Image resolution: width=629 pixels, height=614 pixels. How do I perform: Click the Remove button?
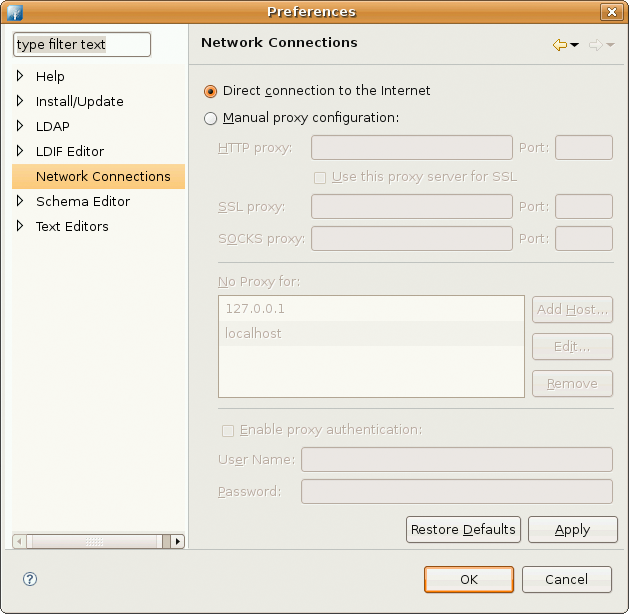[x=572, y=383]
